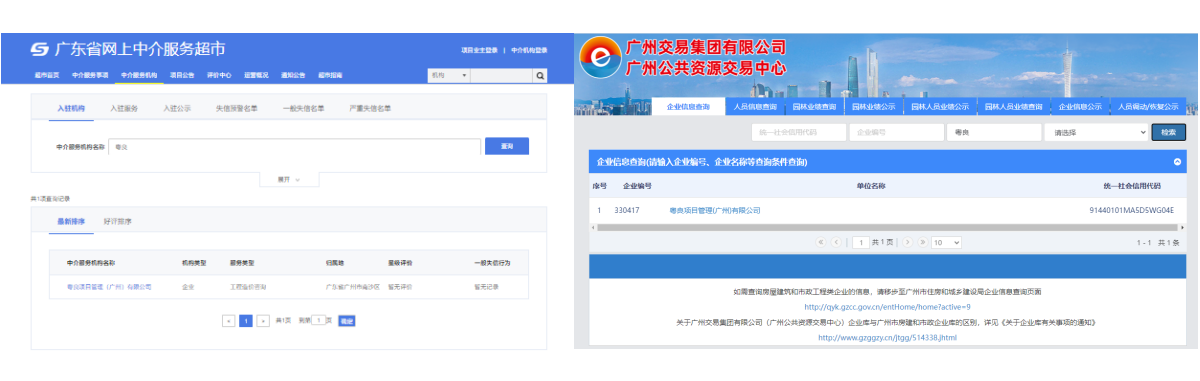Viewport: 1200px width, 381px height.
Task: Switch to the 失信预警名单 tab
Action: coord(237,108)
